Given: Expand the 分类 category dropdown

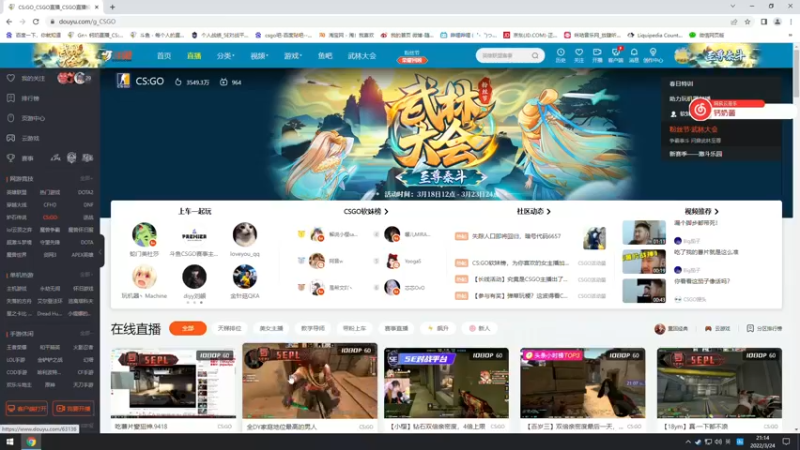Looking at the screenshot, I should pos(225,56).
